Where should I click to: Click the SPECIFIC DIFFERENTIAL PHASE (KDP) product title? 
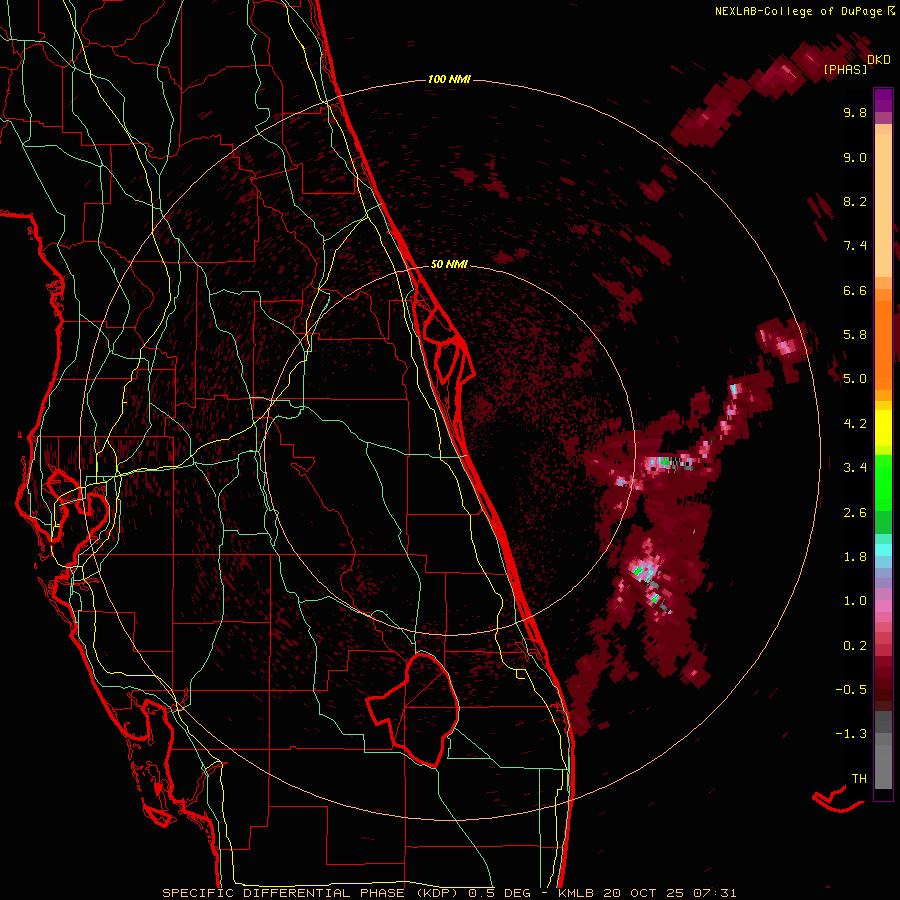(x=312, y=893)
